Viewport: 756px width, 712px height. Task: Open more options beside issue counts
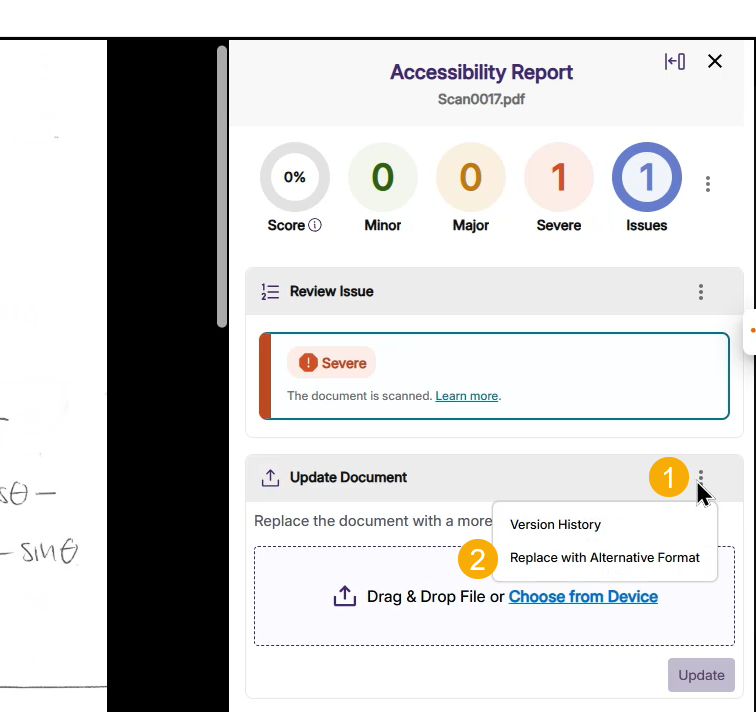tap(708, 184)
